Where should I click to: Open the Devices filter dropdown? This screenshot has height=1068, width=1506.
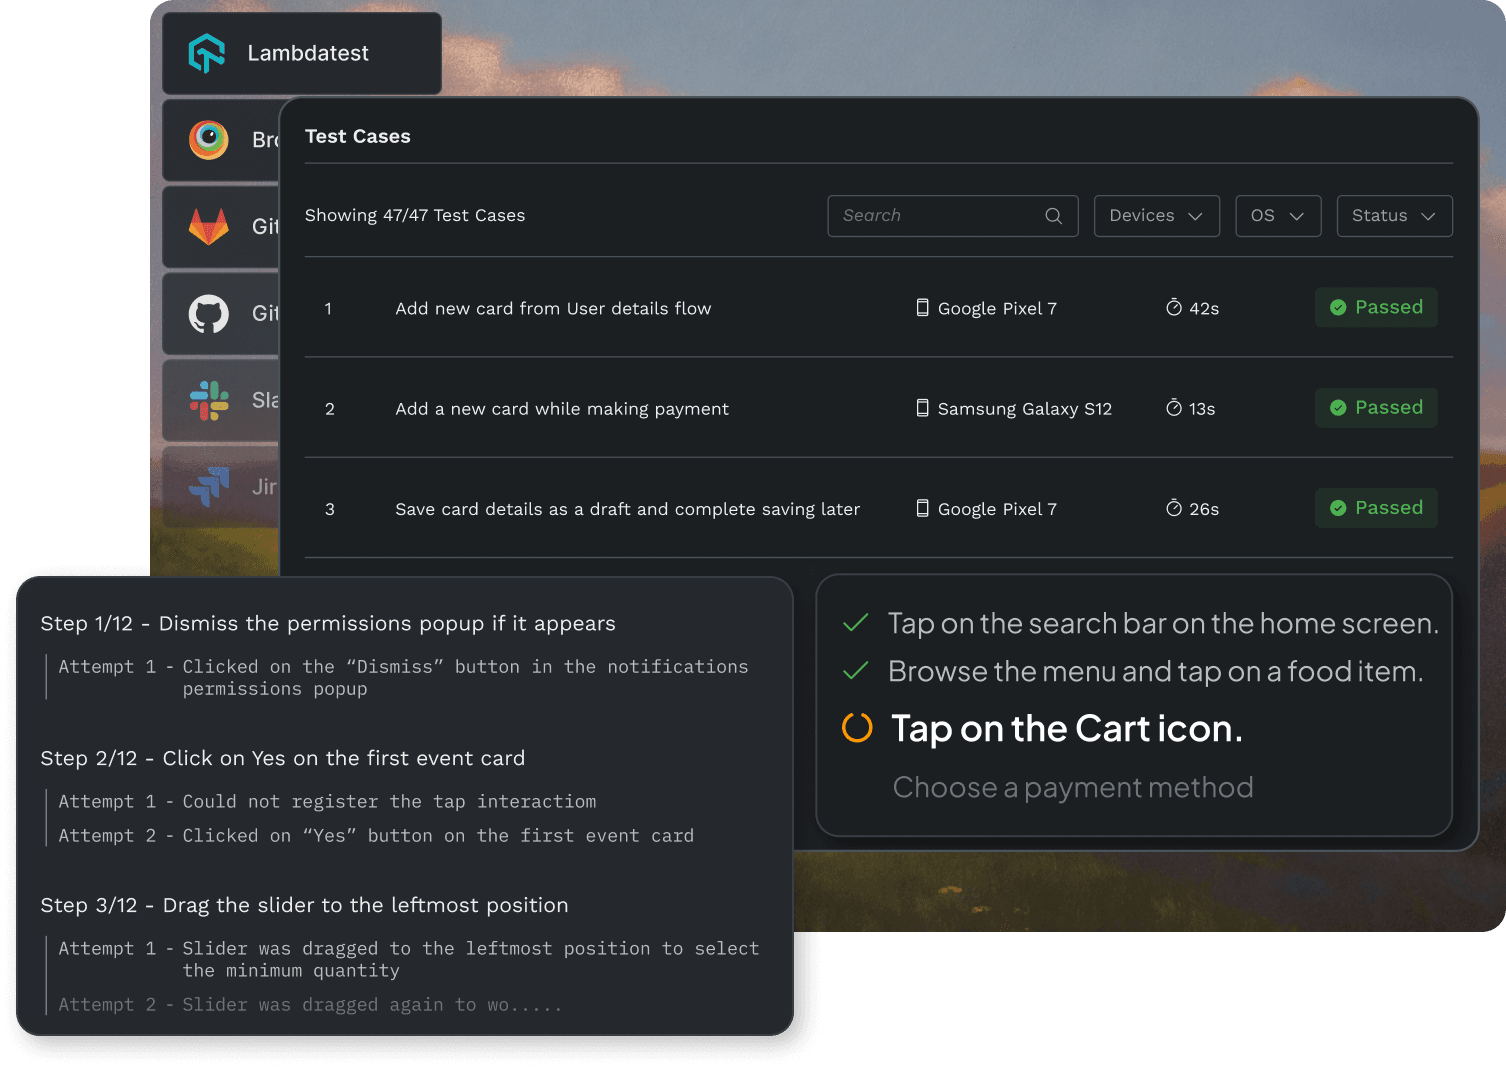[1157, 216]
